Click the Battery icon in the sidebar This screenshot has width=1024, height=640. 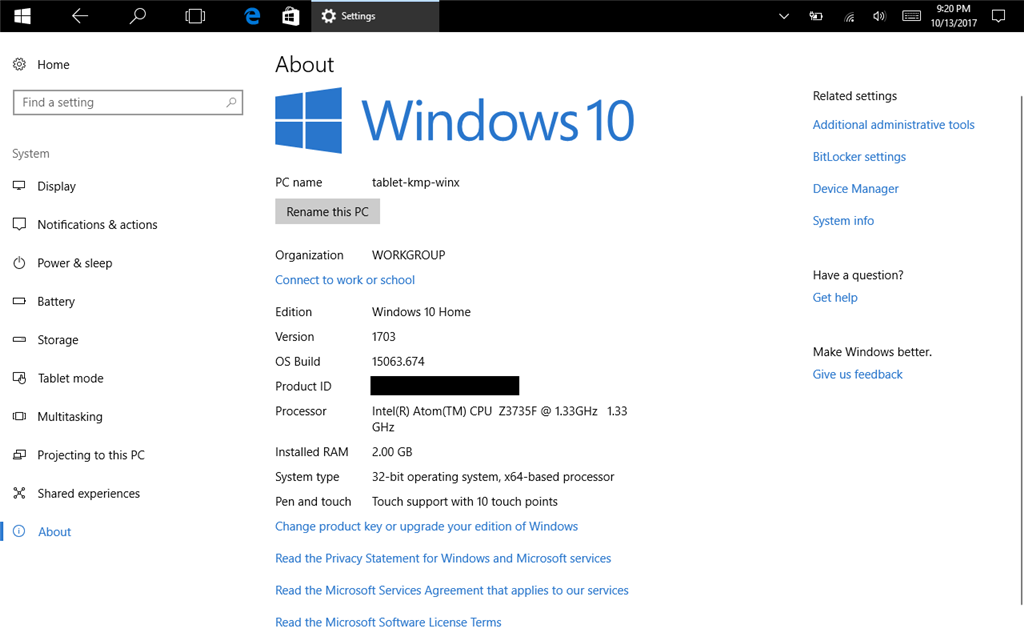pos(20,301)
